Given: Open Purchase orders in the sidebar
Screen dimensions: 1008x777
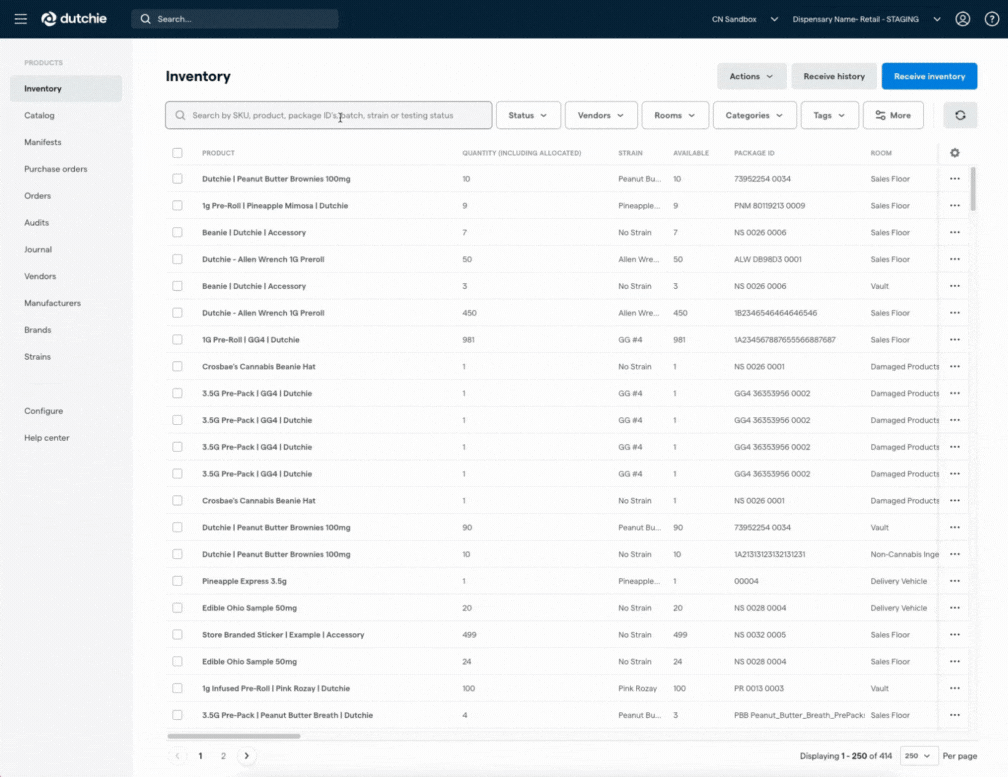Looking at the screenshot, I should coord(56,169).
